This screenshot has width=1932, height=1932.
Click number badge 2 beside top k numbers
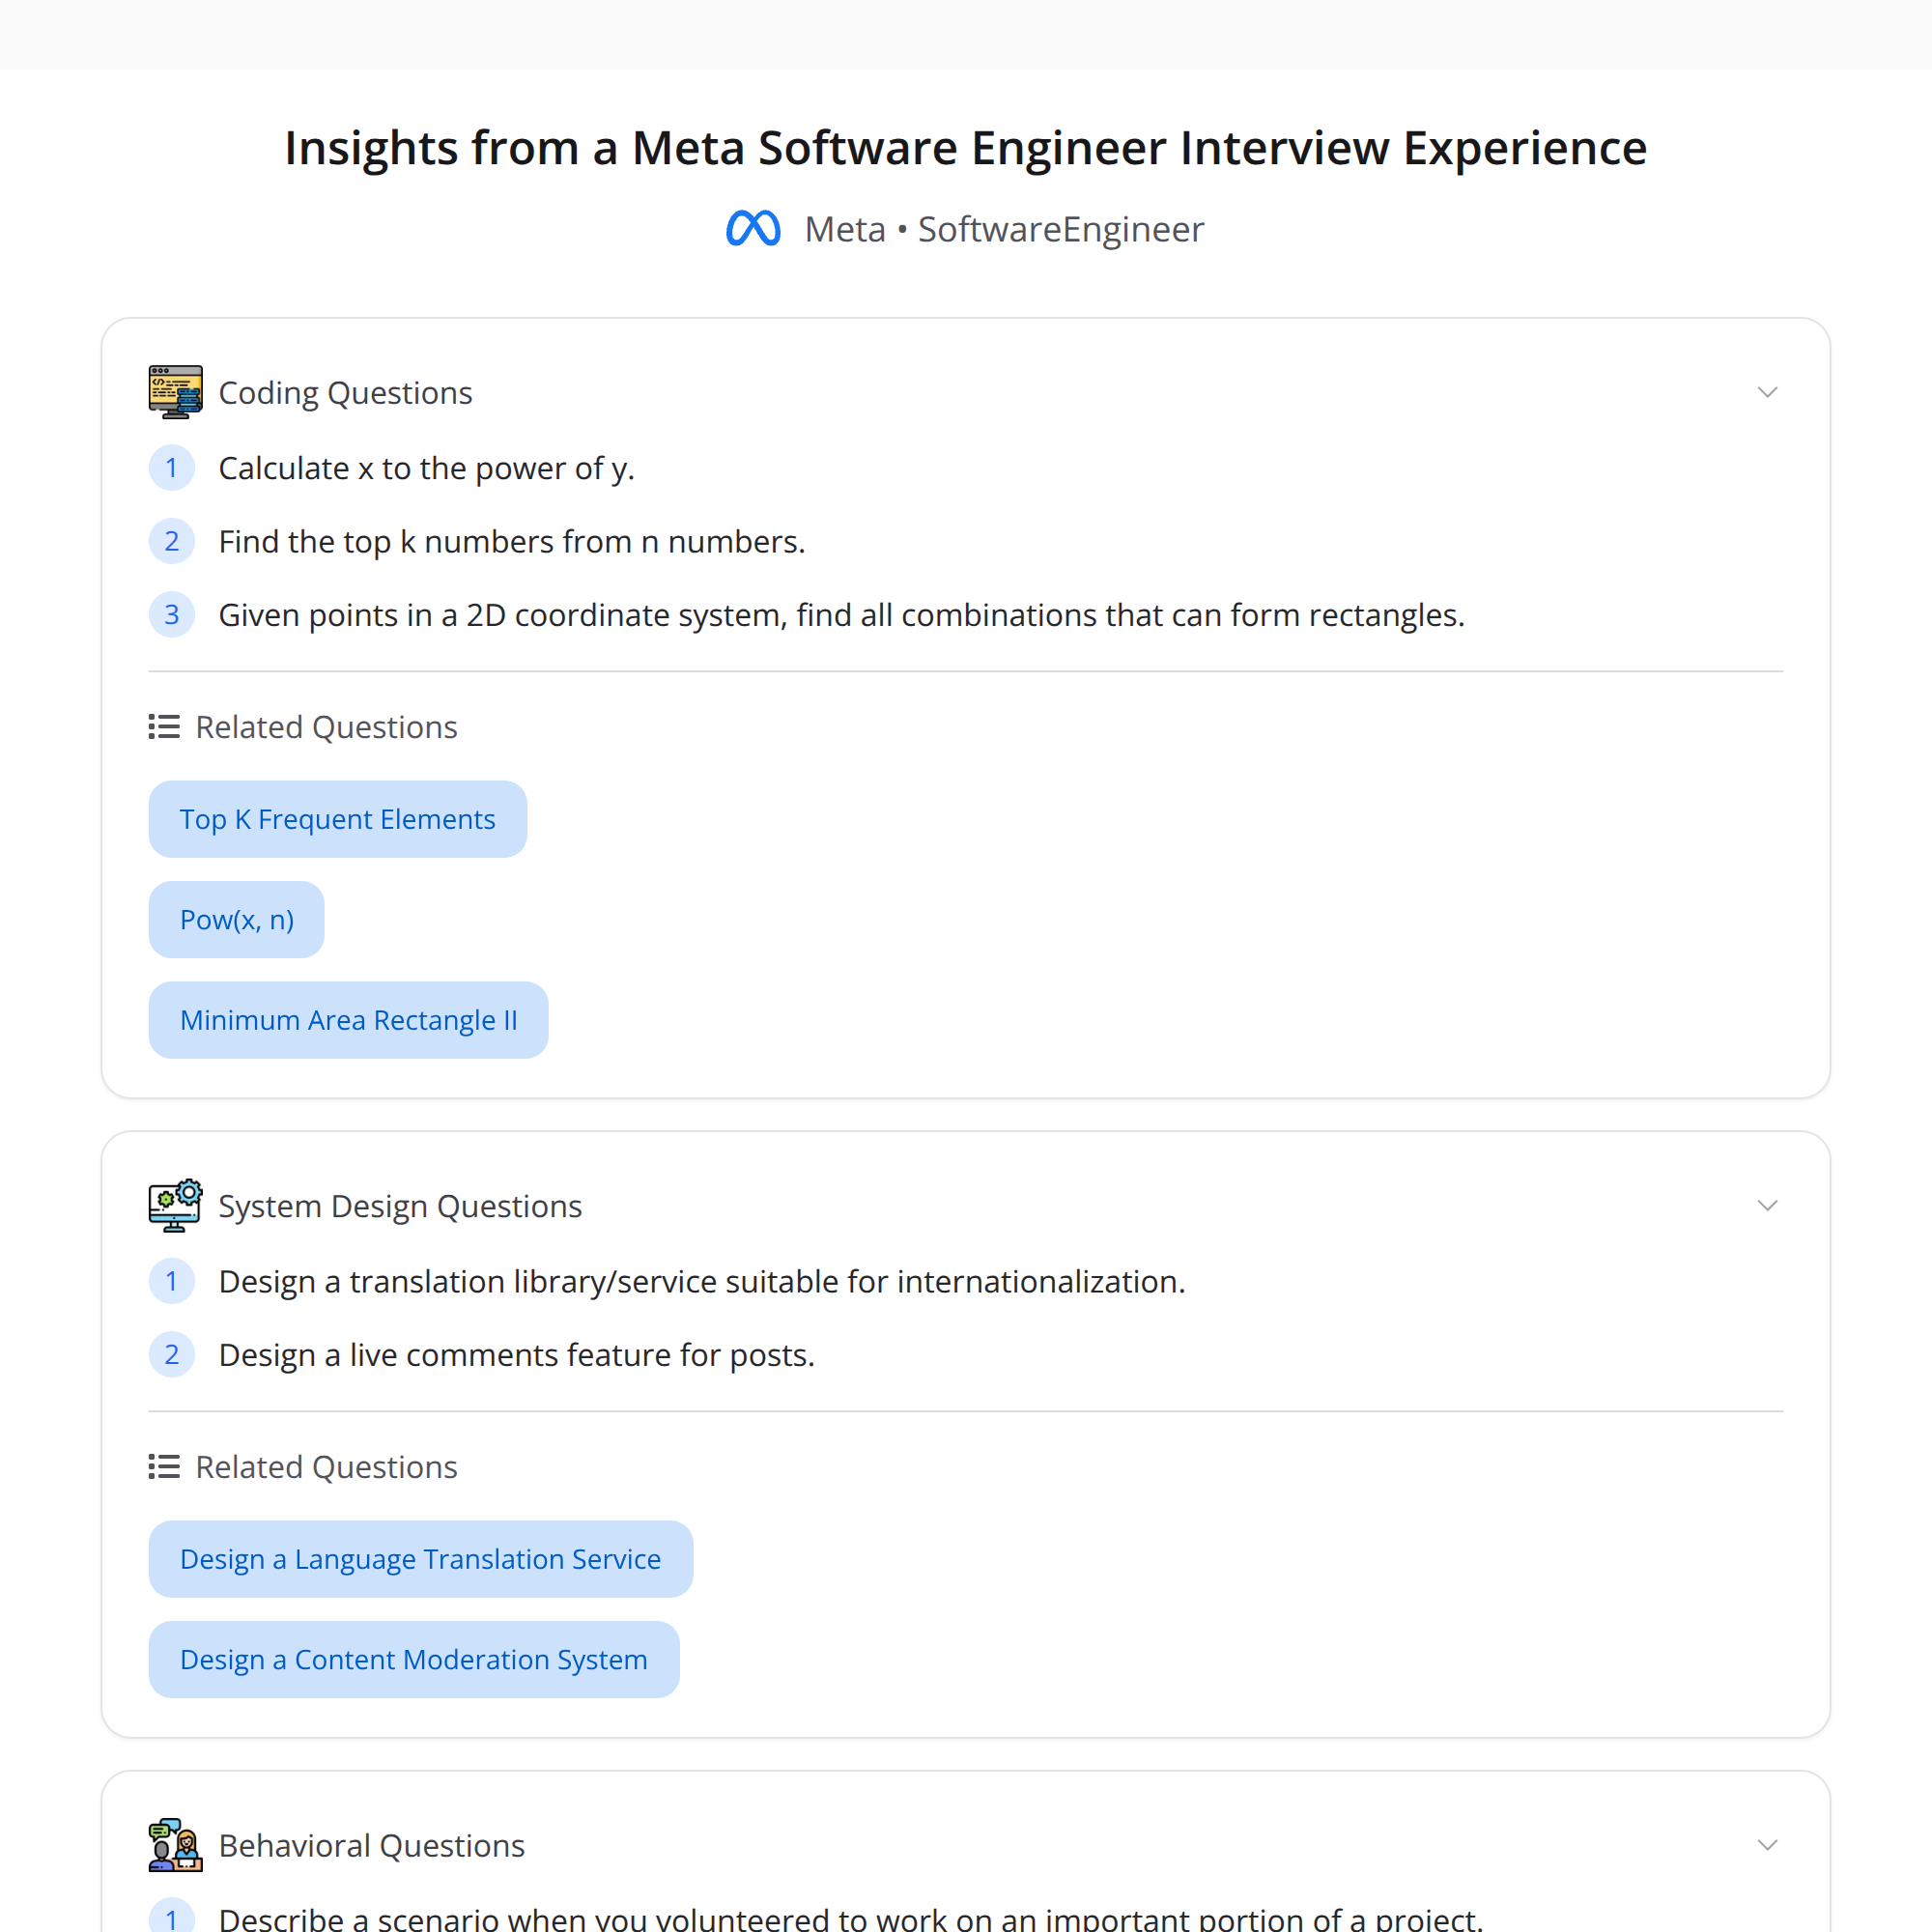coord(172,541)
